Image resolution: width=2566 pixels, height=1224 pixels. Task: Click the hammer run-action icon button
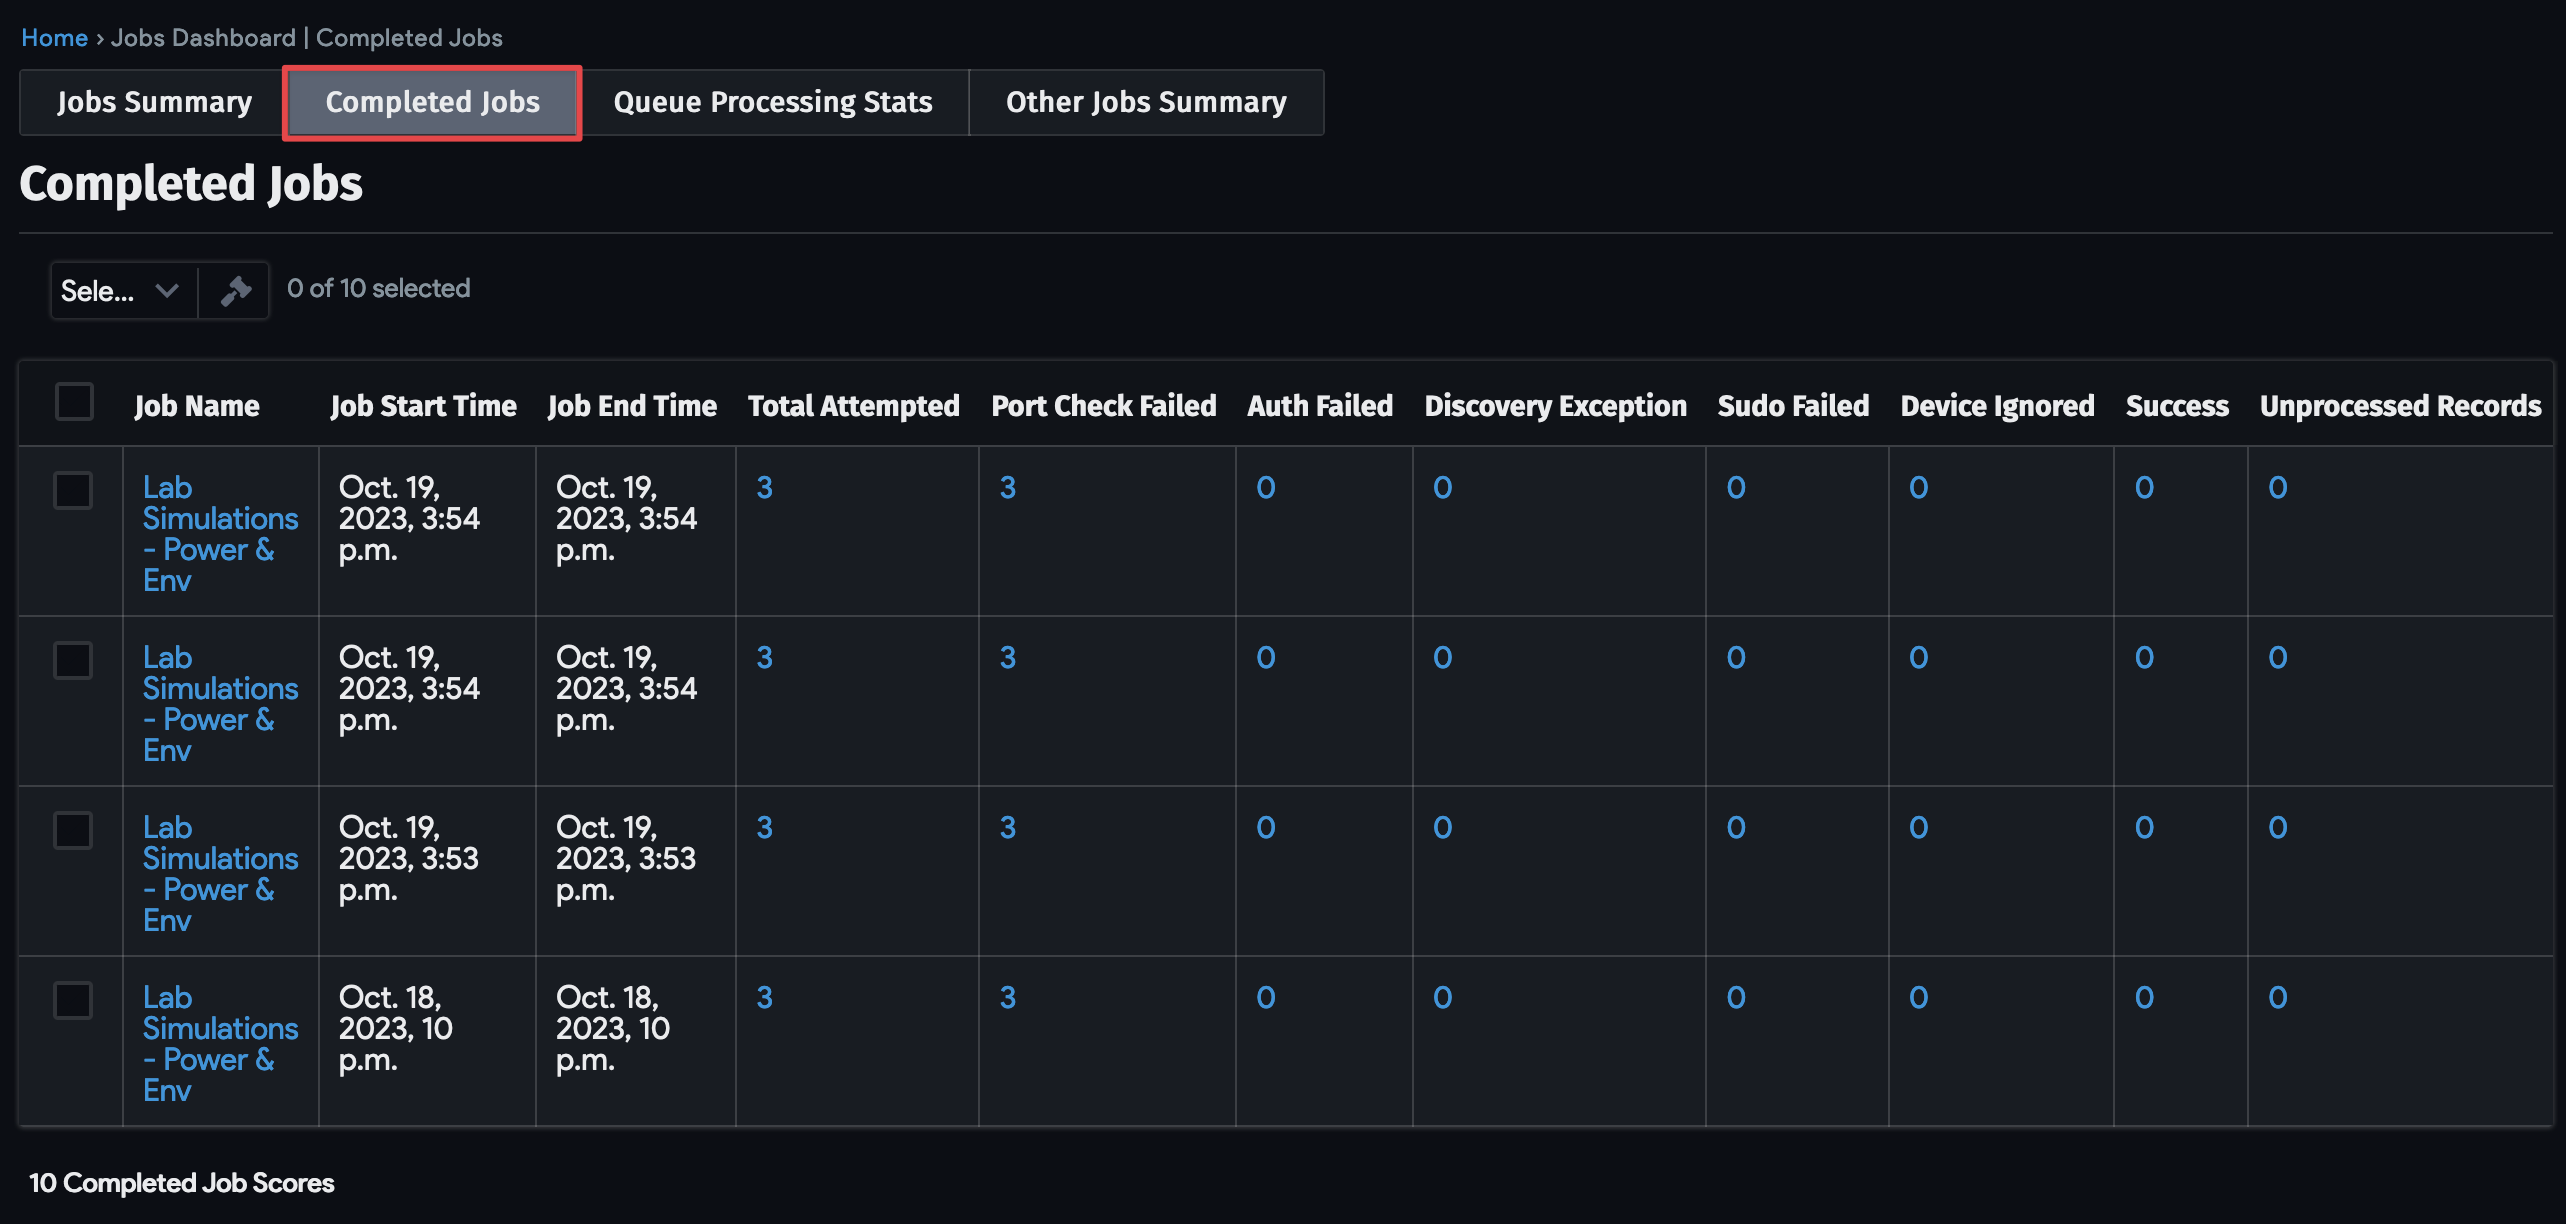tap(235, 291)
